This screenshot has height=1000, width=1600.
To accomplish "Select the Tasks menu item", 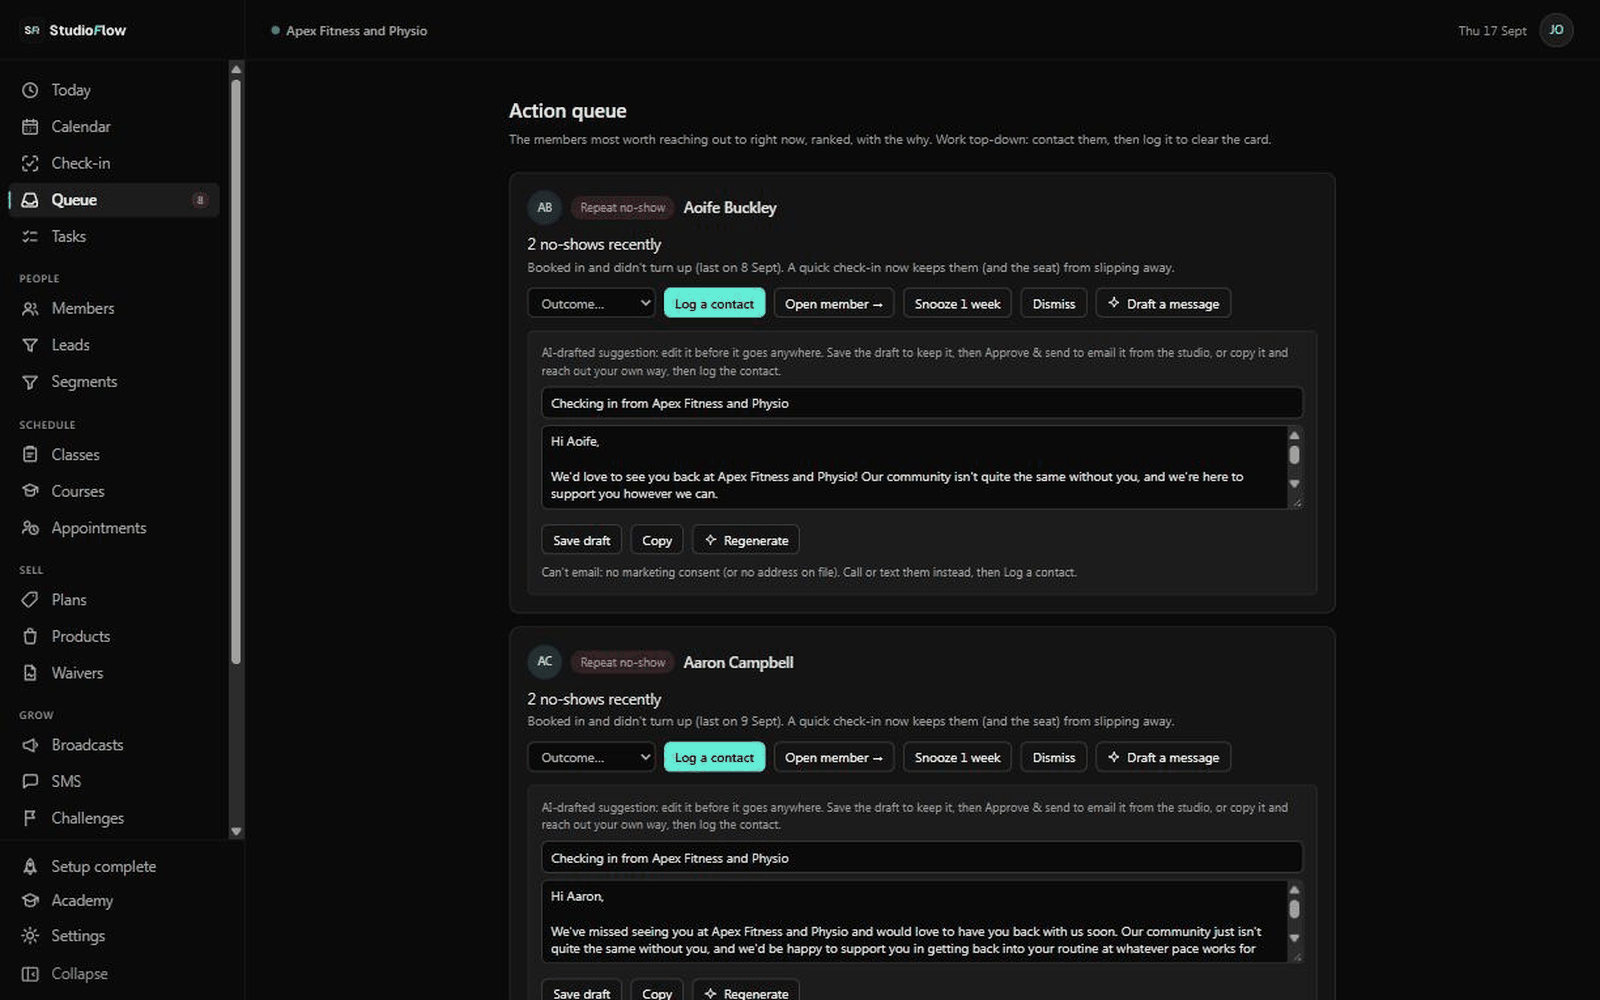I will [113, 237].
